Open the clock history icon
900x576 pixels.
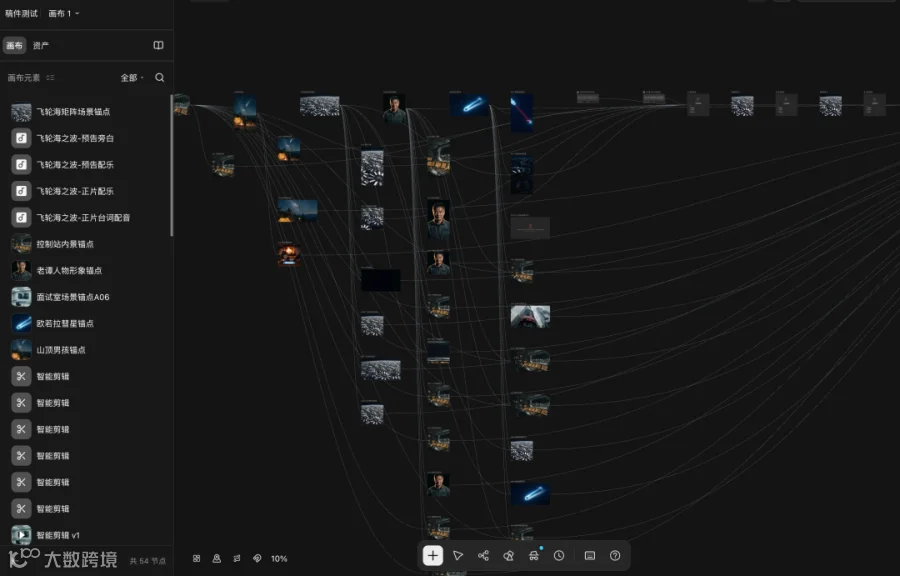559,555
